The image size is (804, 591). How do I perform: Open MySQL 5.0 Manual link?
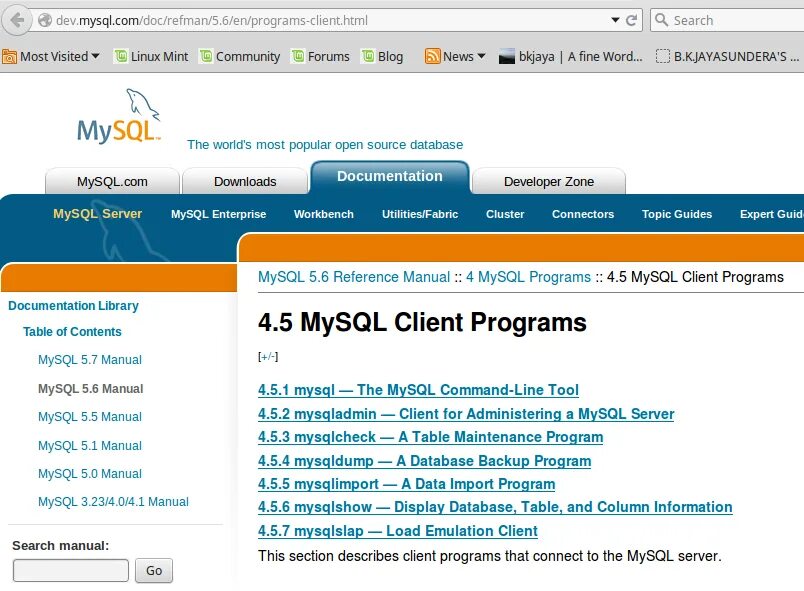pyautogui.click(x=90, y=474)
